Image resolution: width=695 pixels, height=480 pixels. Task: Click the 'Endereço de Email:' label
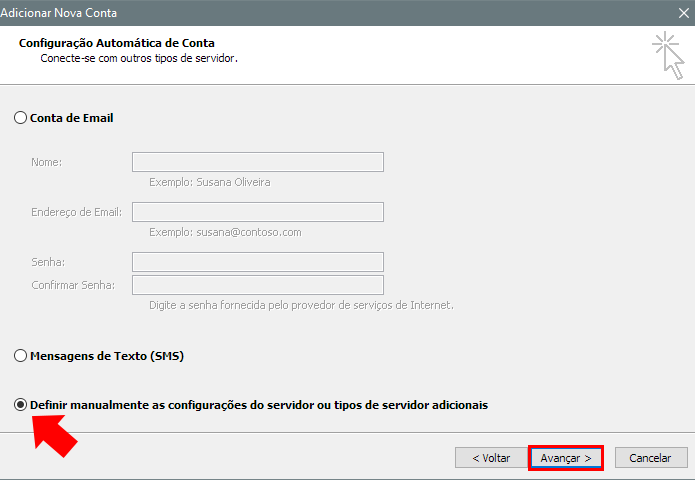point(77,212)
